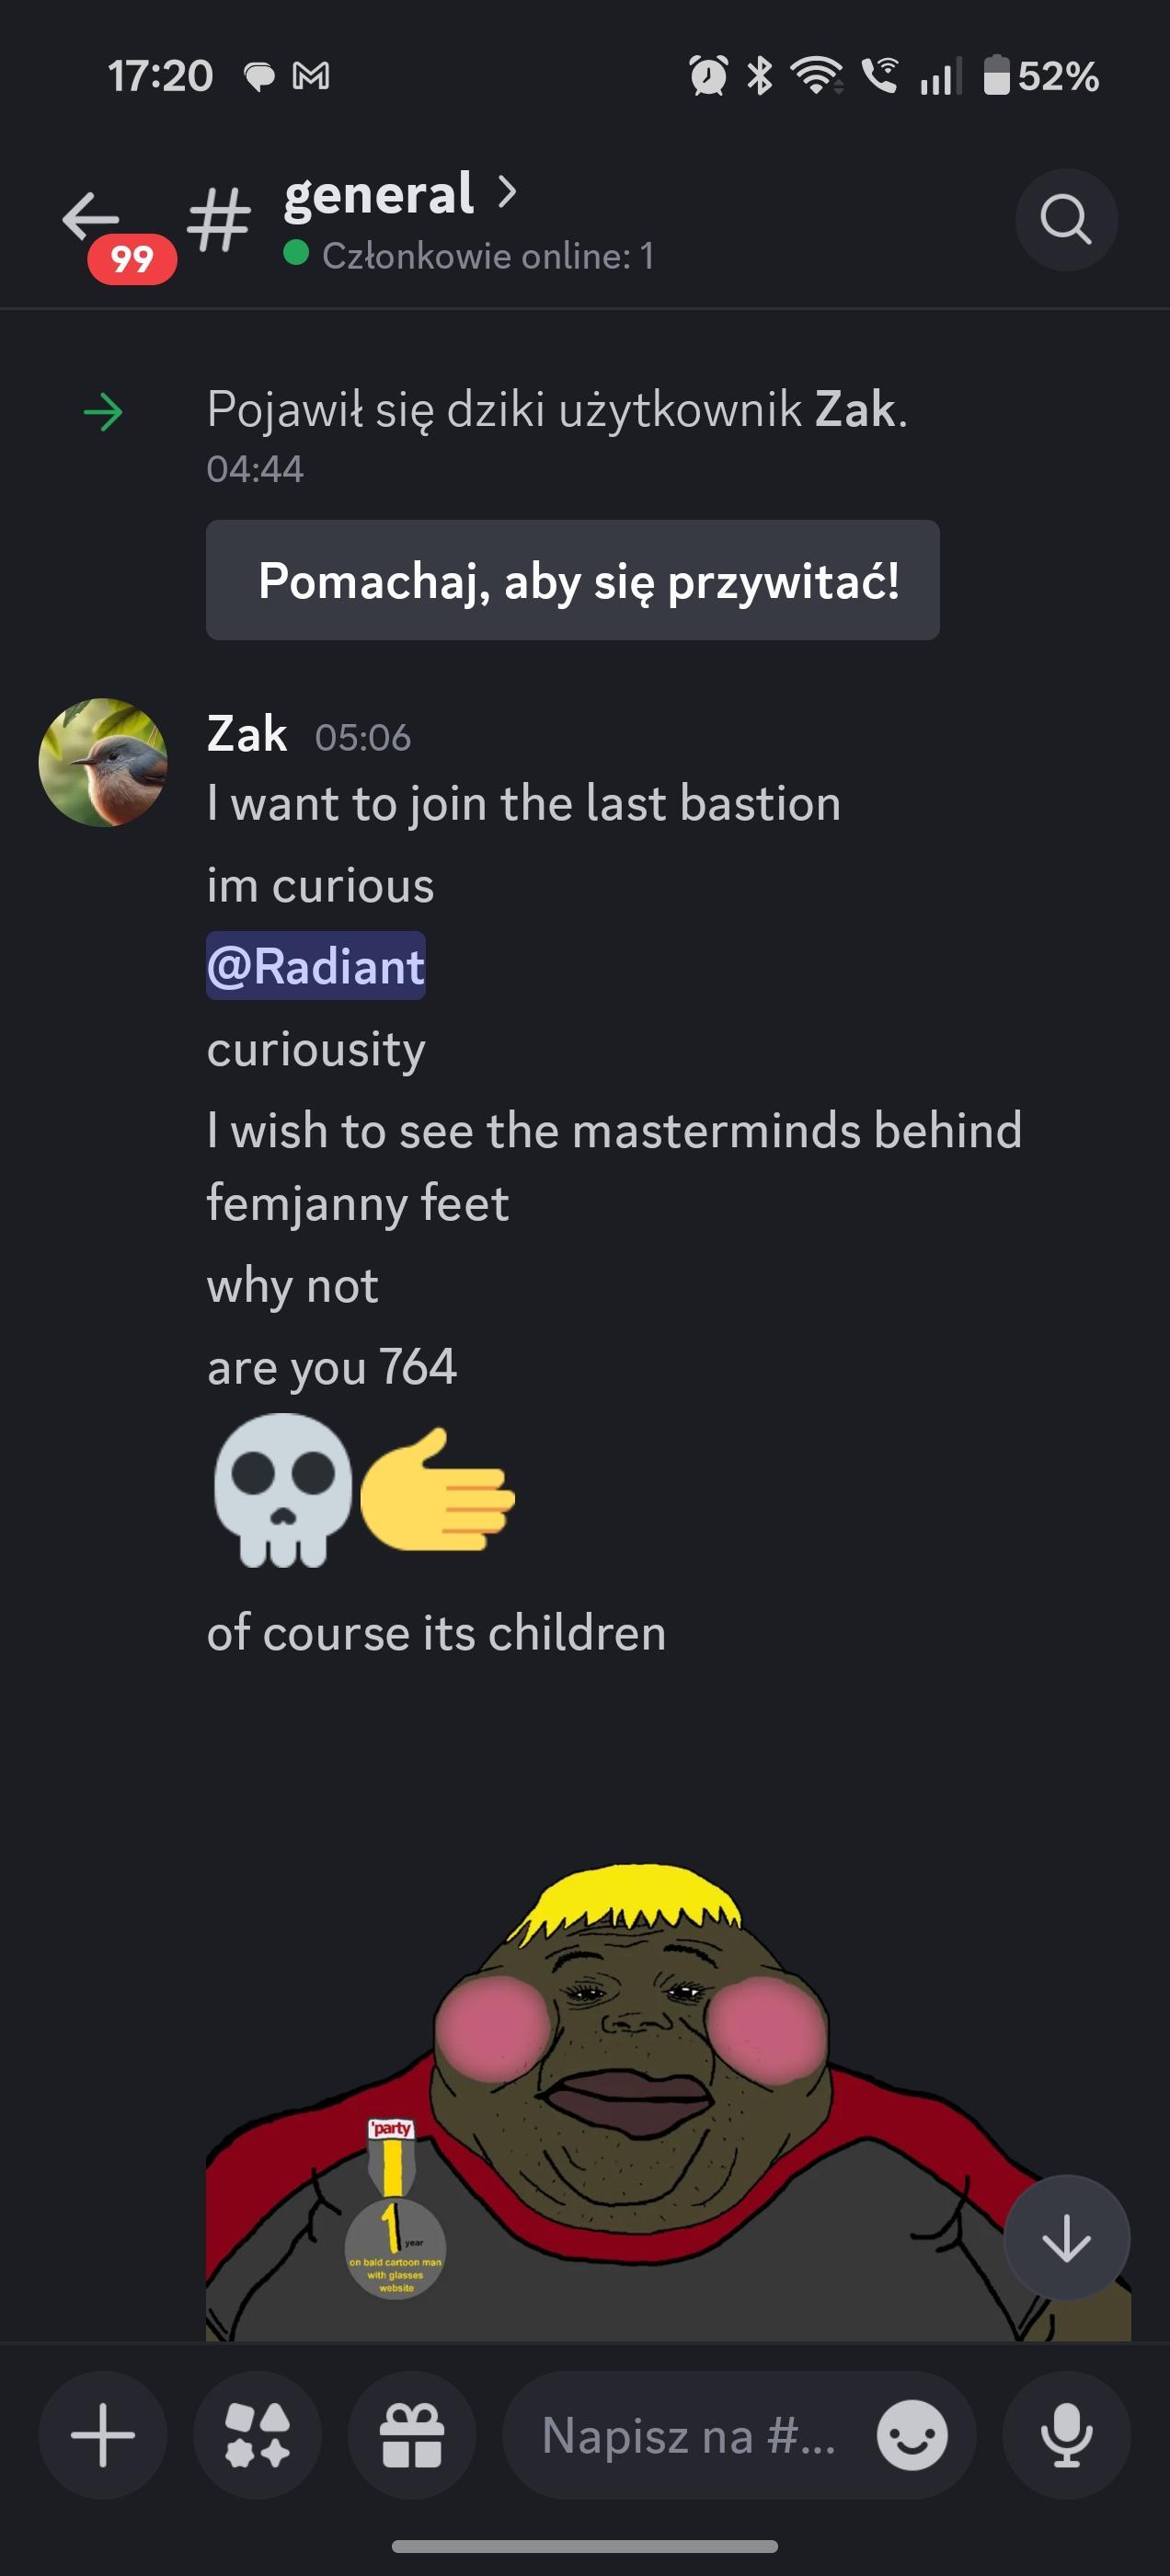
Task: Tap the channel hashtag icon
Action: tap(219, 220)
